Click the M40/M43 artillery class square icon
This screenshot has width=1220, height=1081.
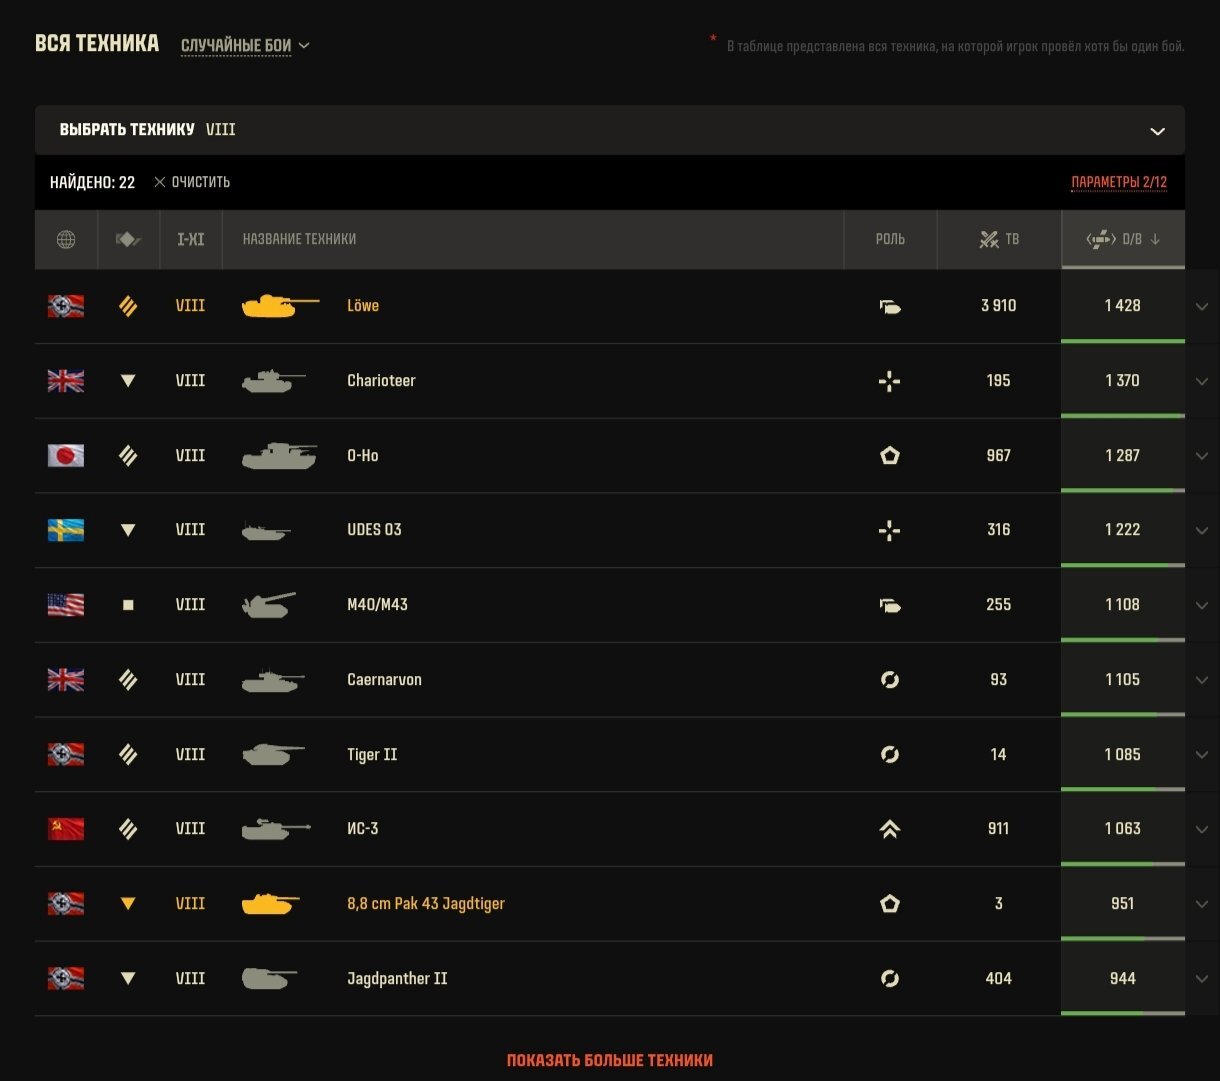coord(128,605)
